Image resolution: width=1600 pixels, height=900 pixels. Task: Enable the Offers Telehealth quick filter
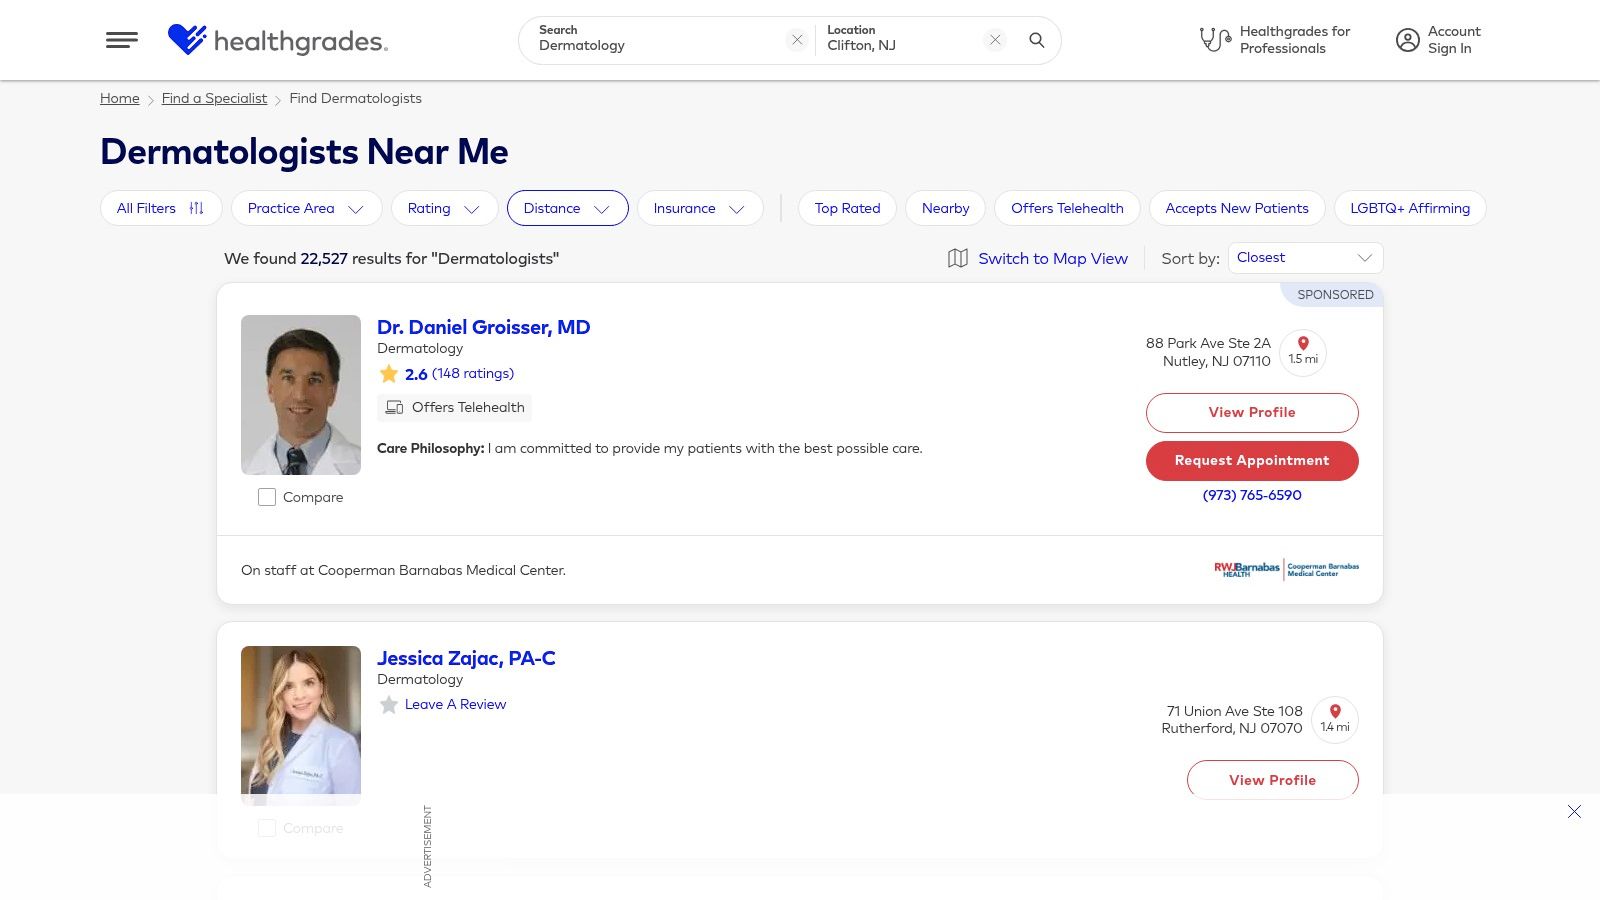(x=1067, y=208)
